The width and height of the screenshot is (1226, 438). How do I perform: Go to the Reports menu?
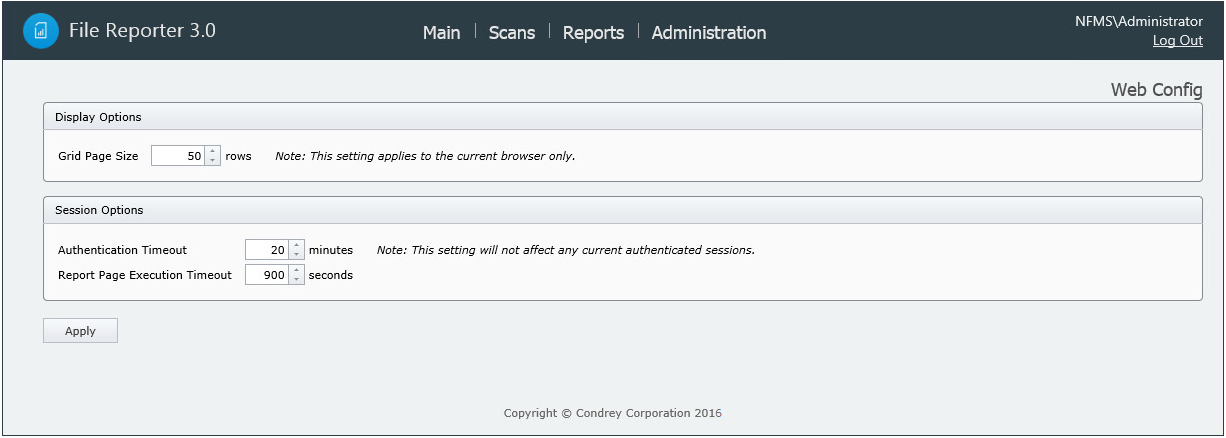593,33
